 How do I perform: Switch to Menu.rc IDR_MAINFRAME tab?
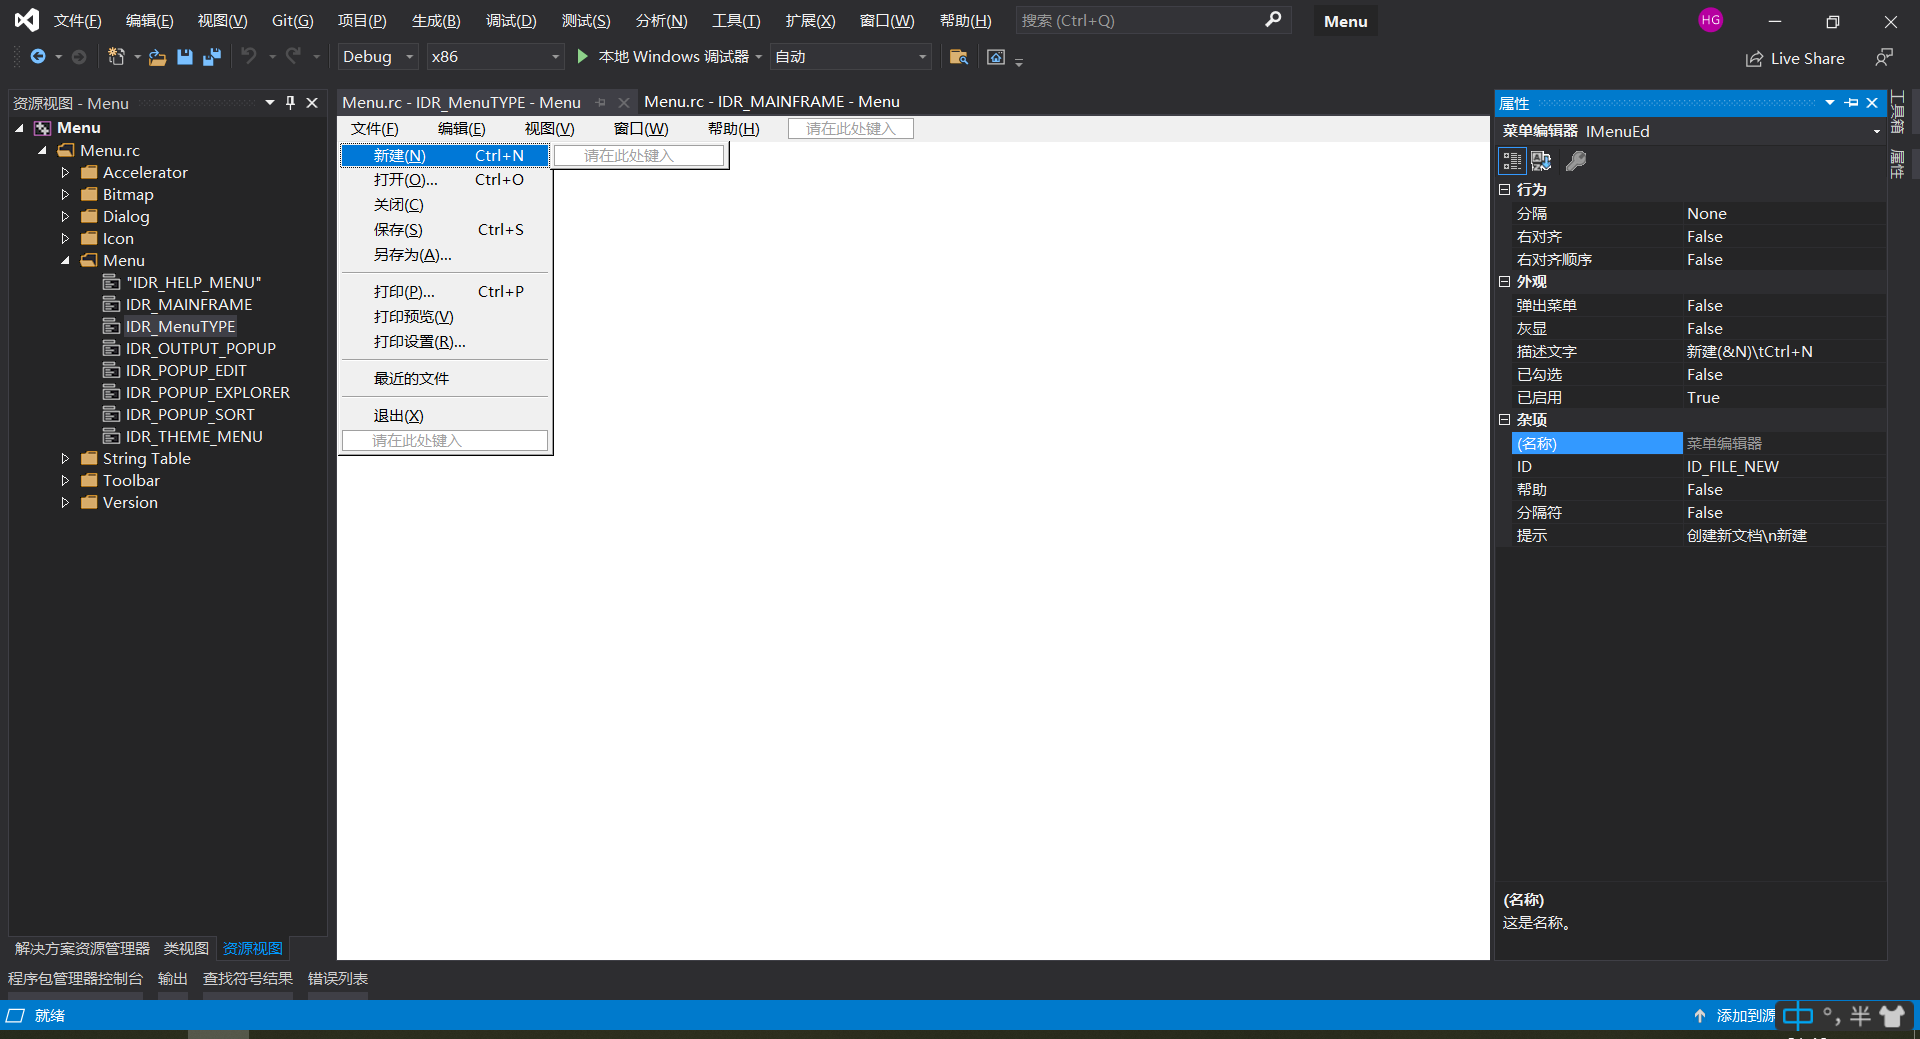click(x=771, y=102)
